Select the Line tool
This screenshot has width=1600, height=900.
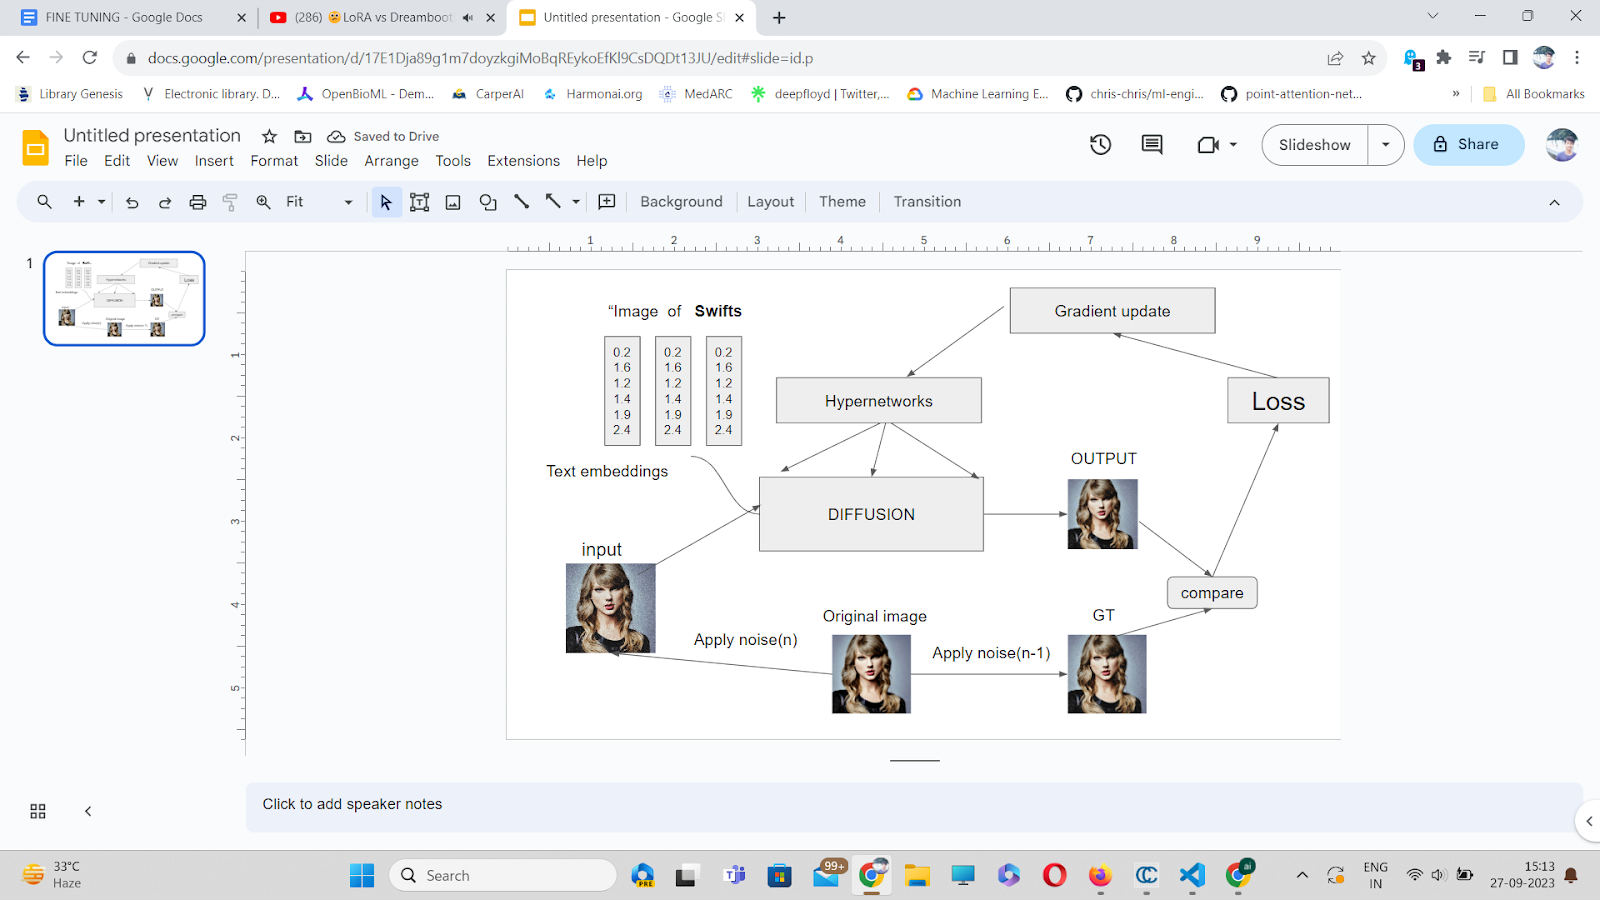pos(520,201)
